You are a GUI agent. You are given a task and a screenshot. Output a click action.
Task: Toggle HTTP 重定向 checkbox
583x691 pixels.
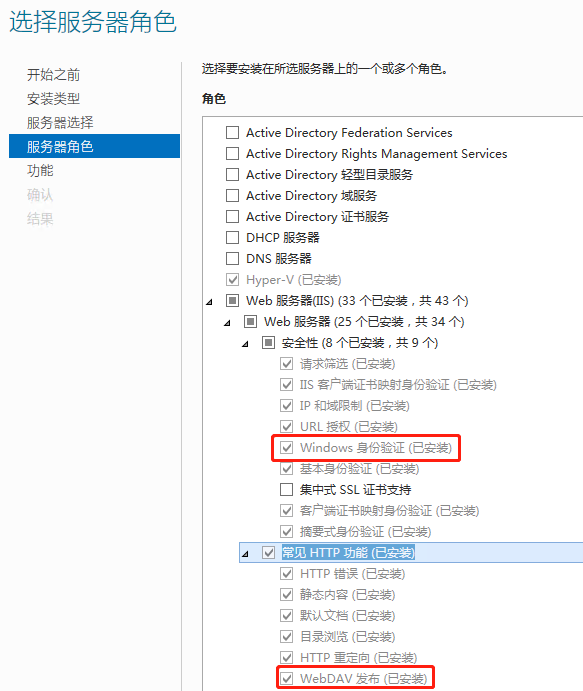pos(286,658)
